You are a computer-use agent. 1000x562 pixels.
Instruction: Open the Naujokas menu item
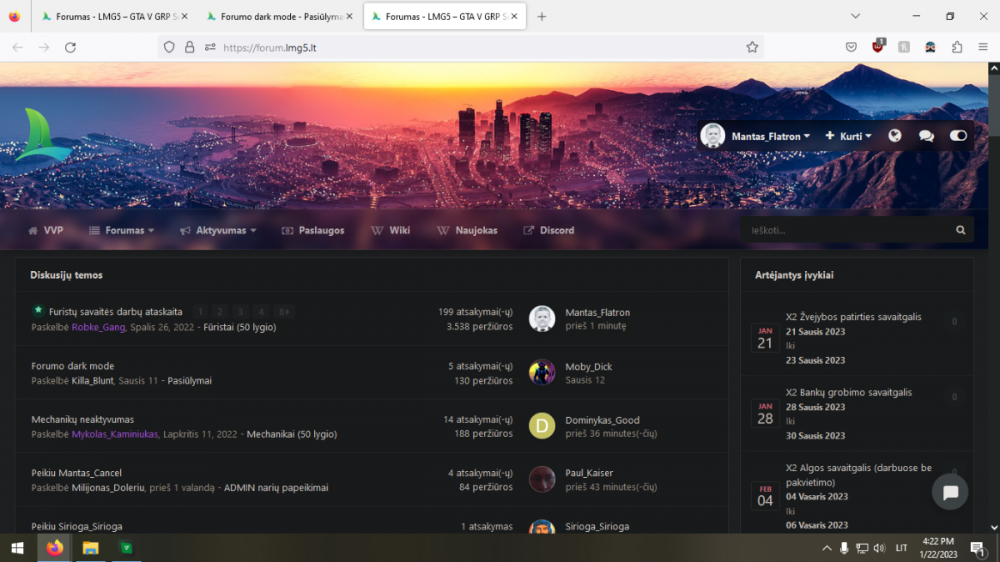click(x=467, y=230)
